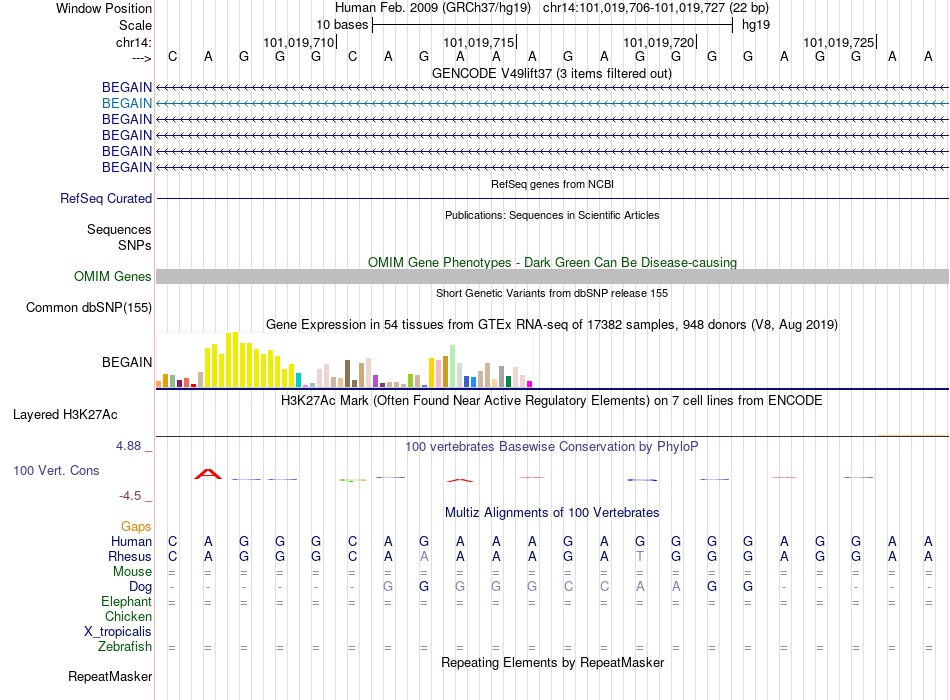Click the hg19 label beside scale bar
950x700 pixels.
[756, 25]
